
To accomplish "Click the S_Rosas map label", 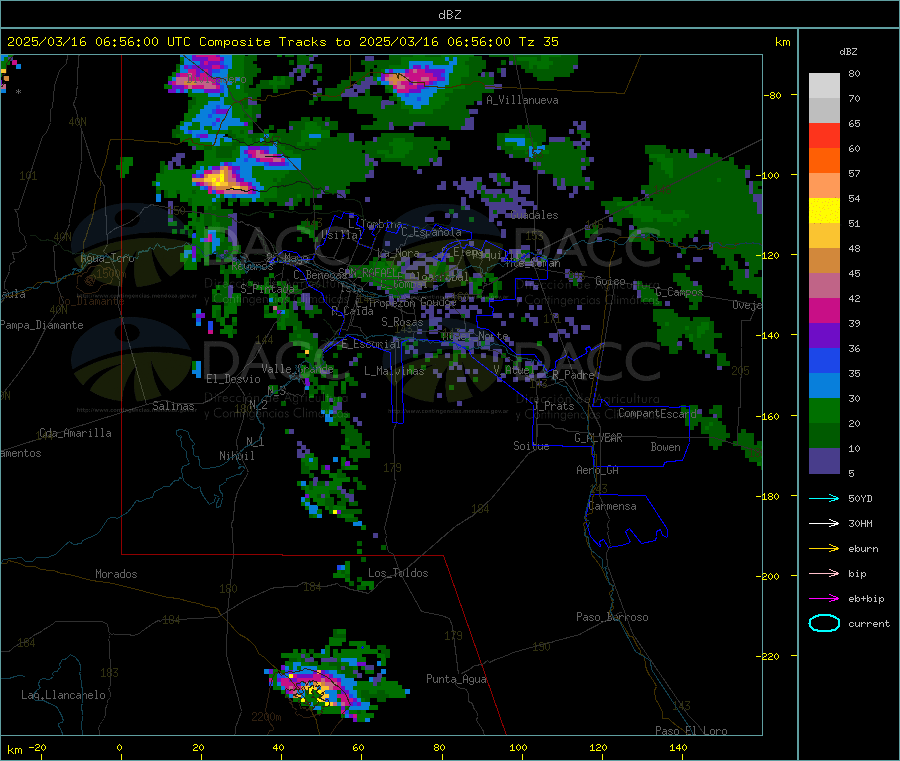I will 402,322.
